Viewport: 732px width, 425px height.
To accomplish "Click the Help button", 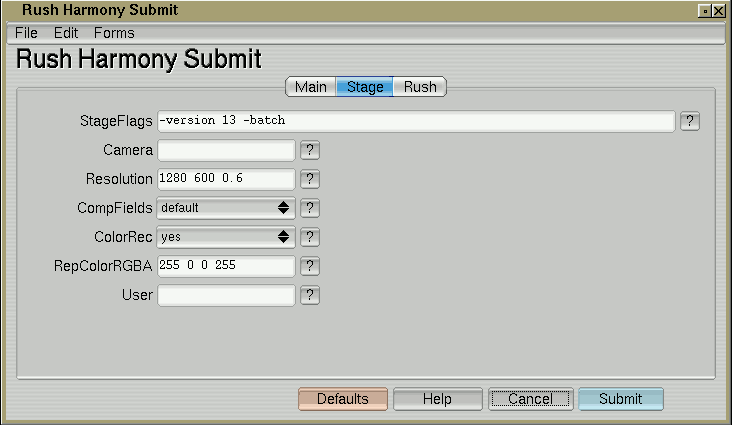I will (437, 399).
